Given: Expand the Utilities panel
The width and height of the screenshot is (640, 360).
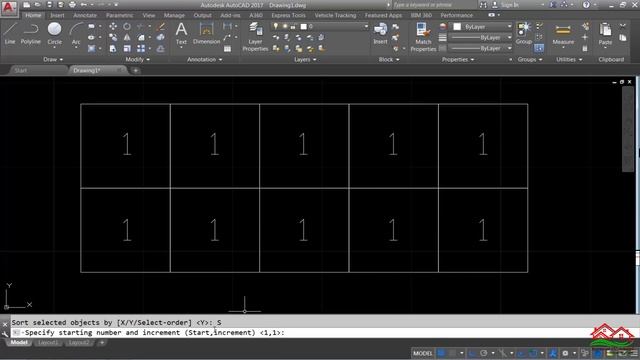Looking at the screenshot, I should pyautogui.click(x=569, y=60).
